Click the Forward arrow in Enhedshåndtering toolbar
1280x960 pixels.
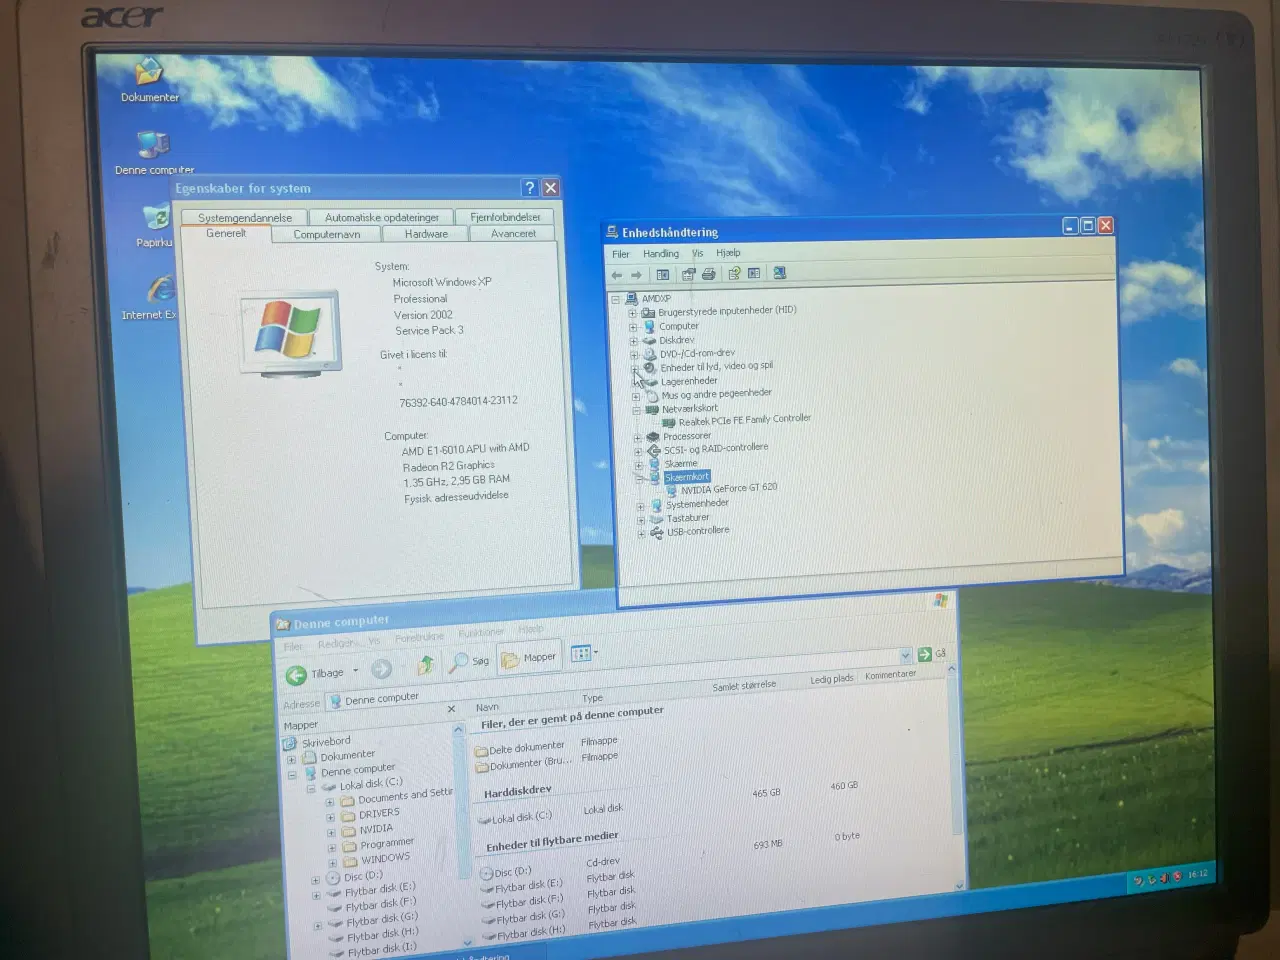point(636,275)
